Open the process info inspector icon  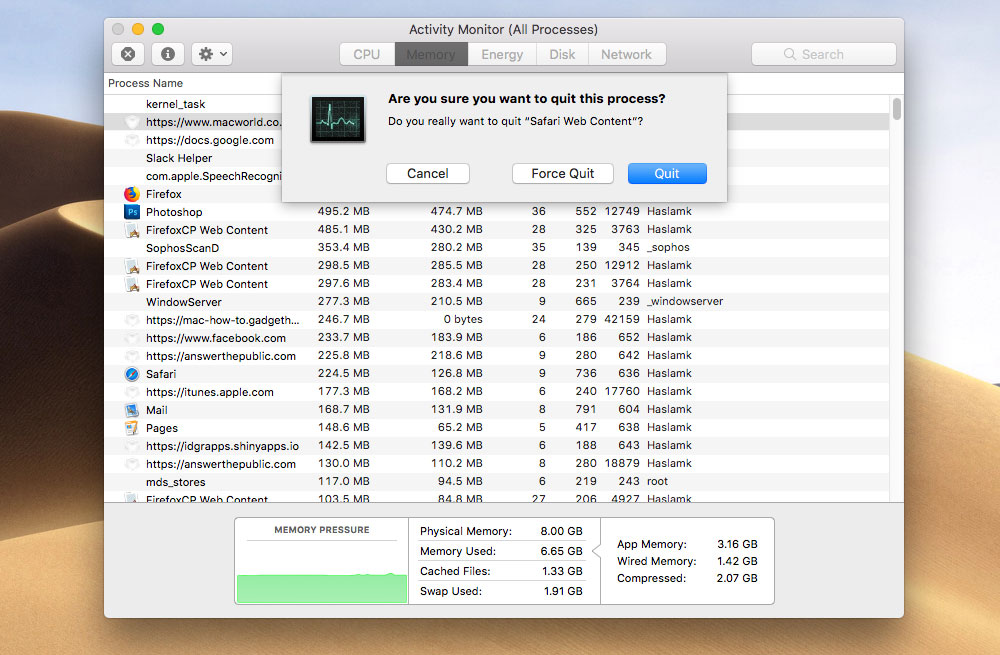168,54
